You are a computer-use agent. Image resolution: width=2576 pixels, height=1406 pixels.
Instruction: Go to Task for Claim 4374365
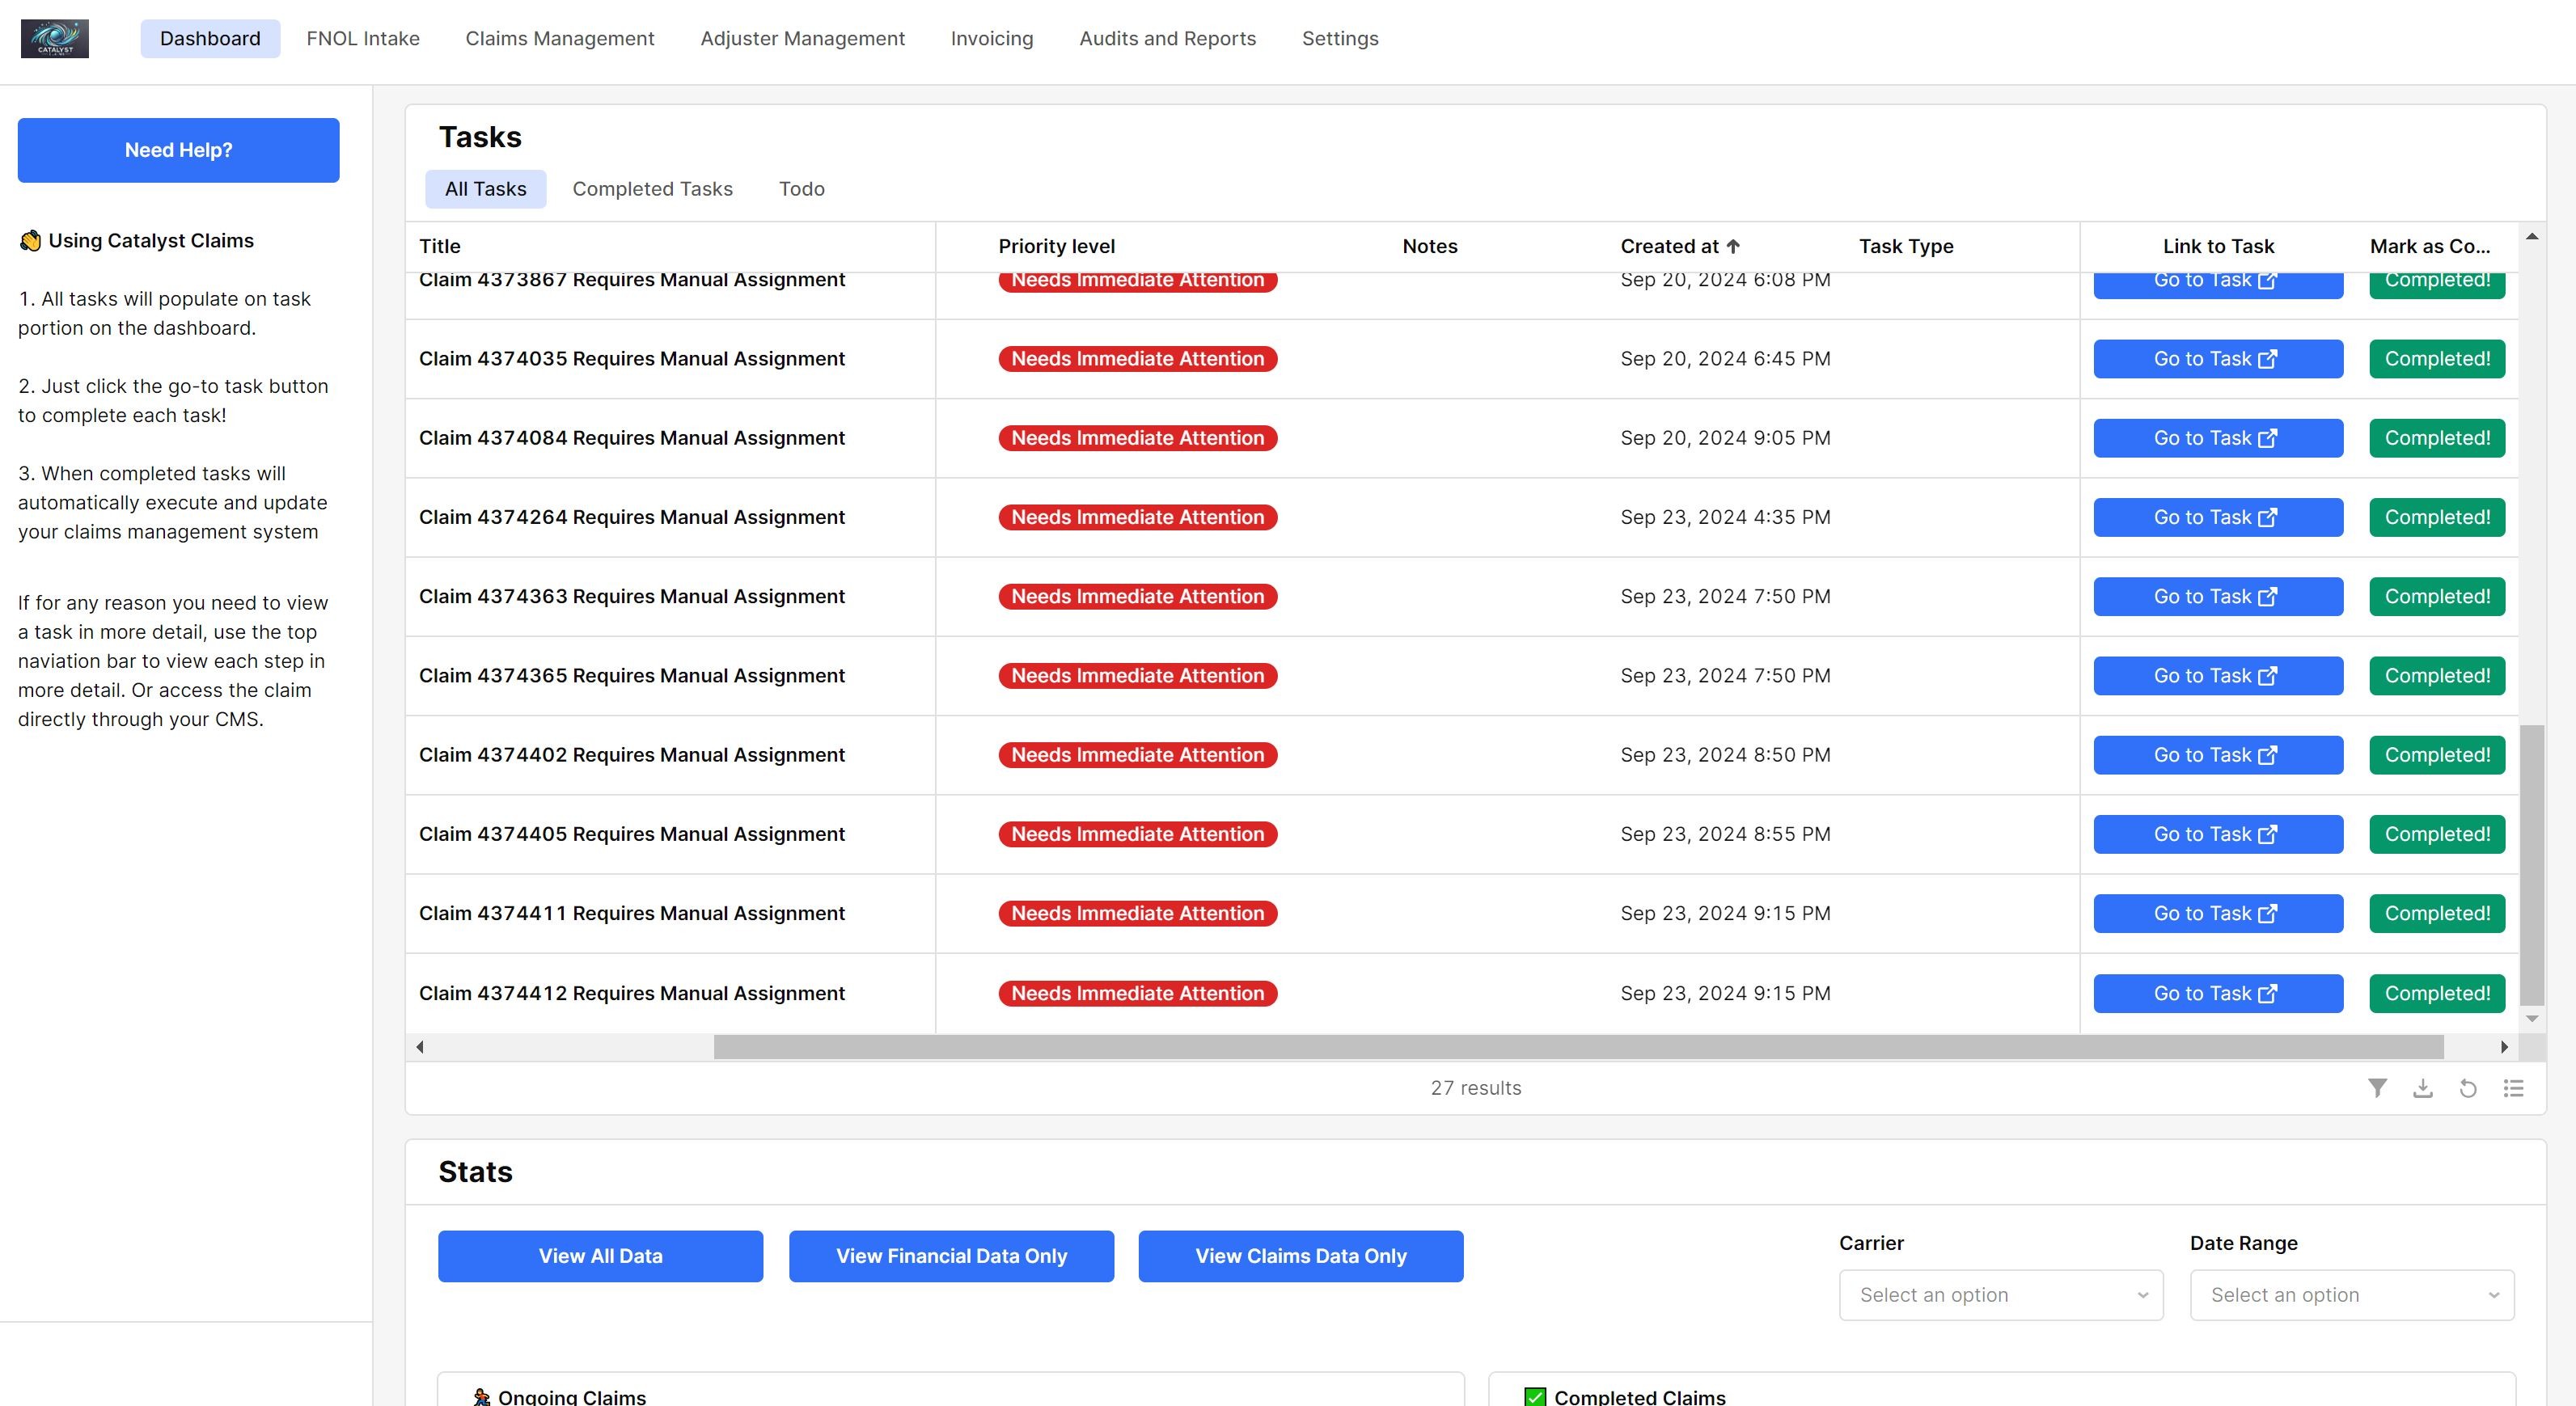pos(2218,676)
